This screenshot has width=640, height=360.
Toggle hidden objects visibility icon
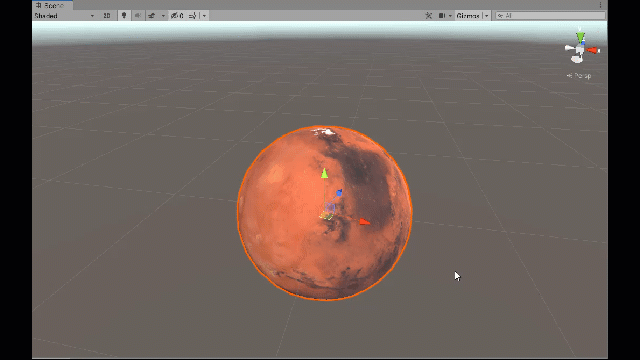[x=177, y=16]
